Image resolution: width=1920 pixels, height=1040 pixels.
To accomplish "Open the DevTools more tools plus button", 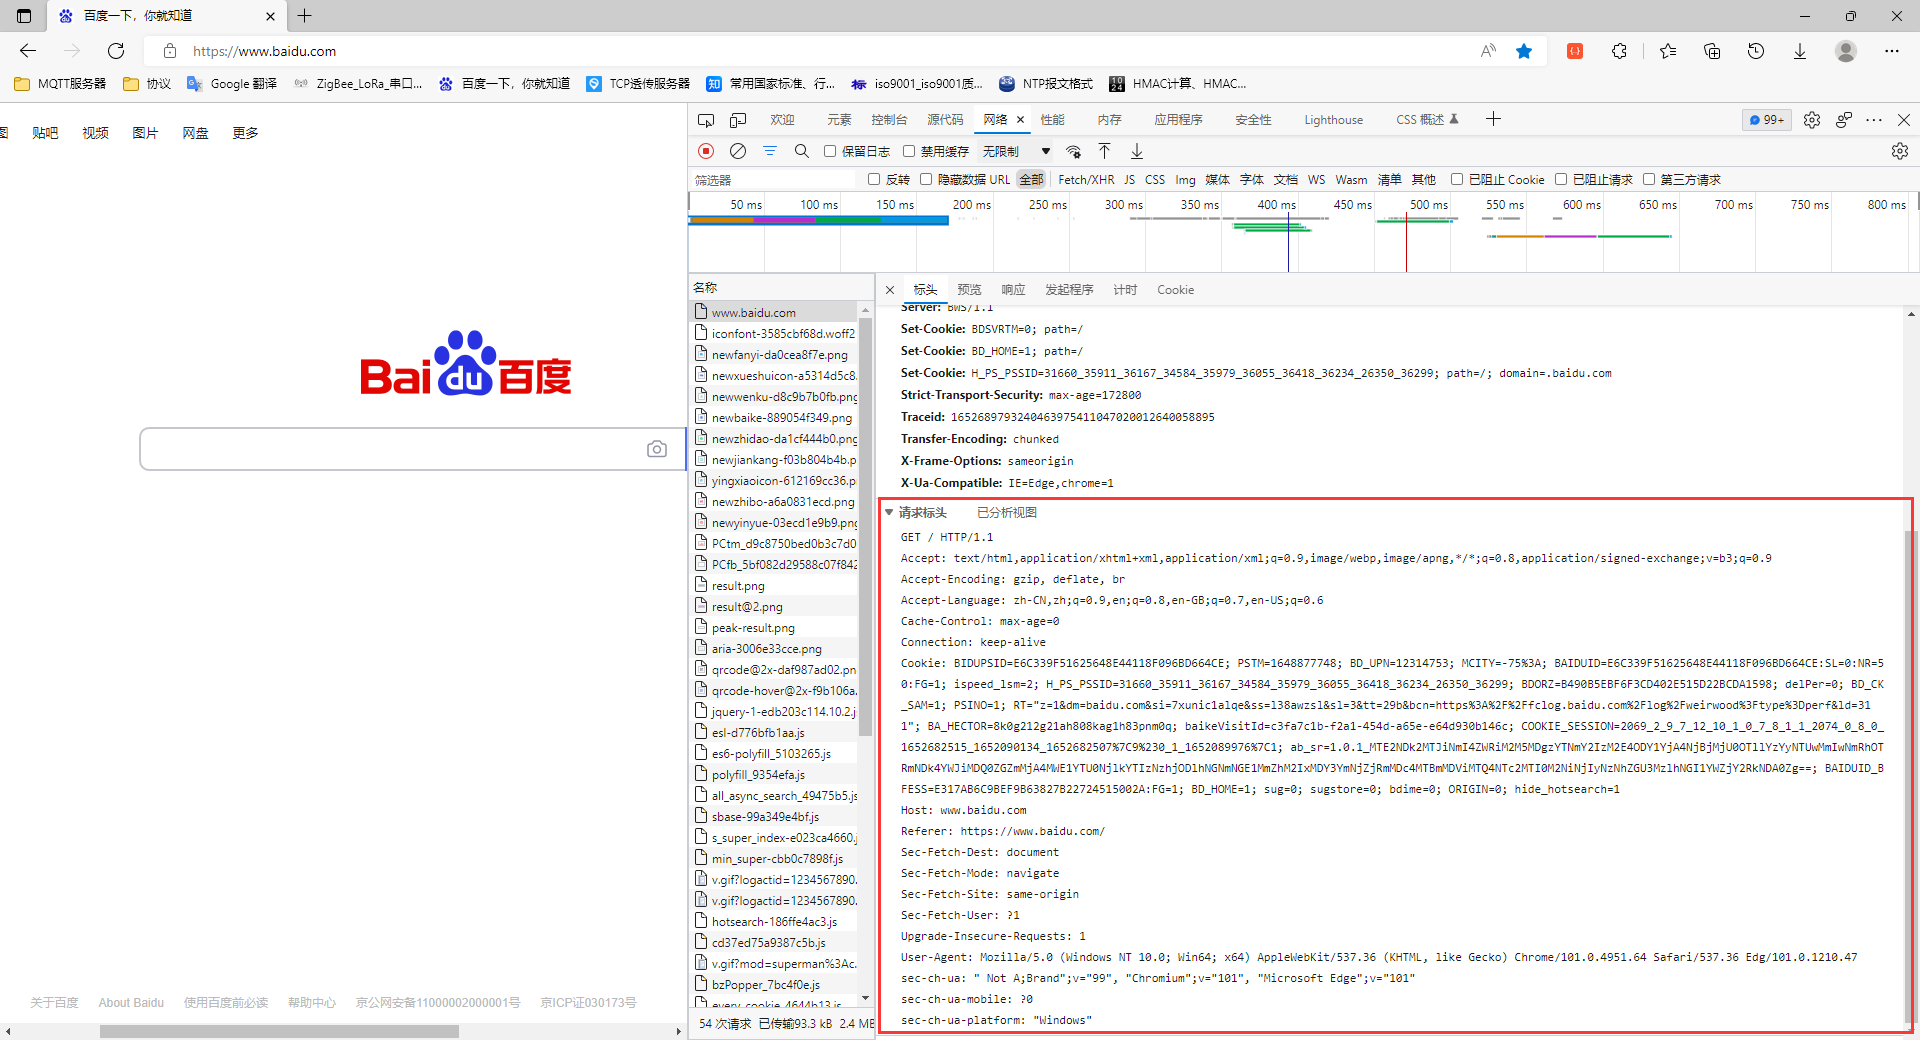I will pos(1493,119).
